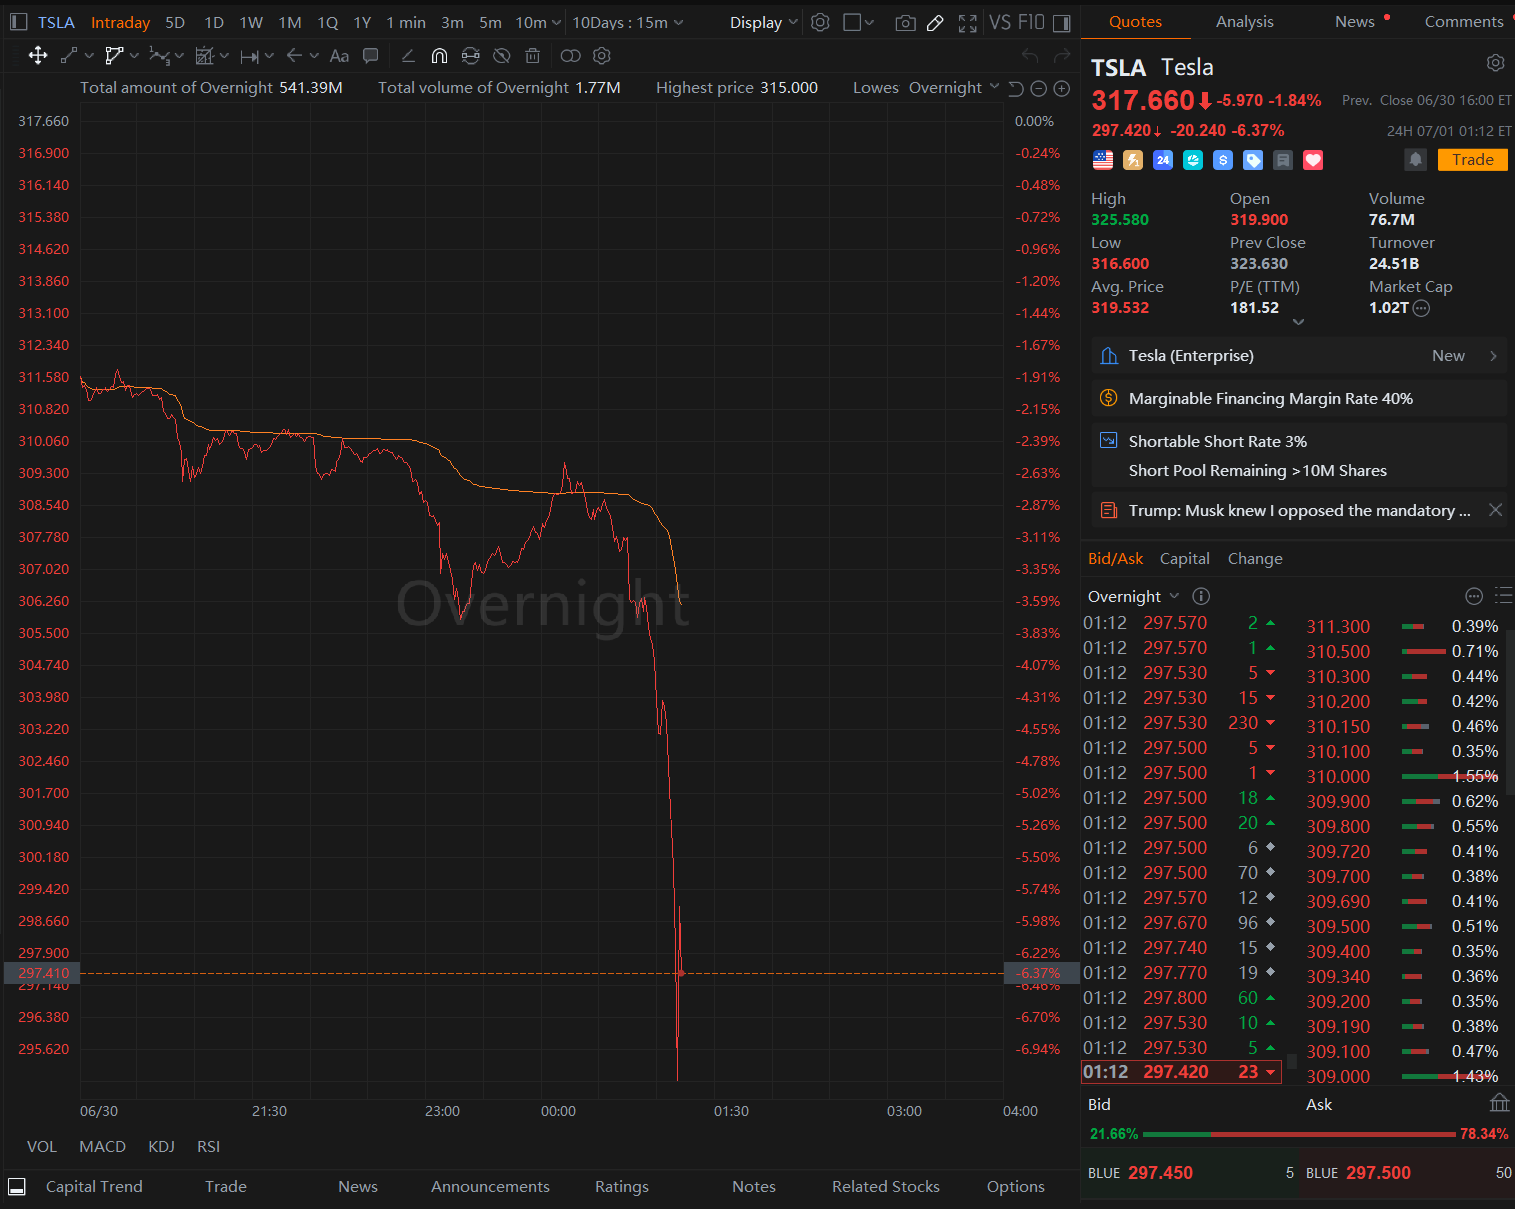Click the blue dollar sign badge
The image size is (1515, 1209).
pos(1223,160)
